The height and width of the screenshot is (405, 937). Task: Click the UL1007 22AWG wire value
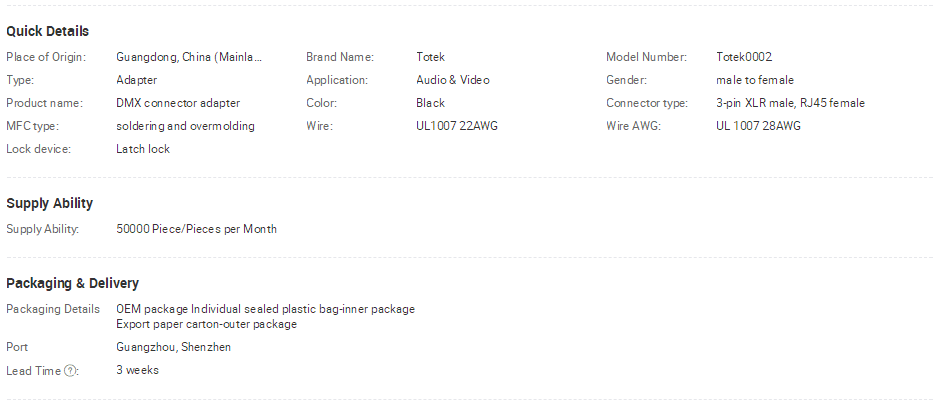coord(457,126)
